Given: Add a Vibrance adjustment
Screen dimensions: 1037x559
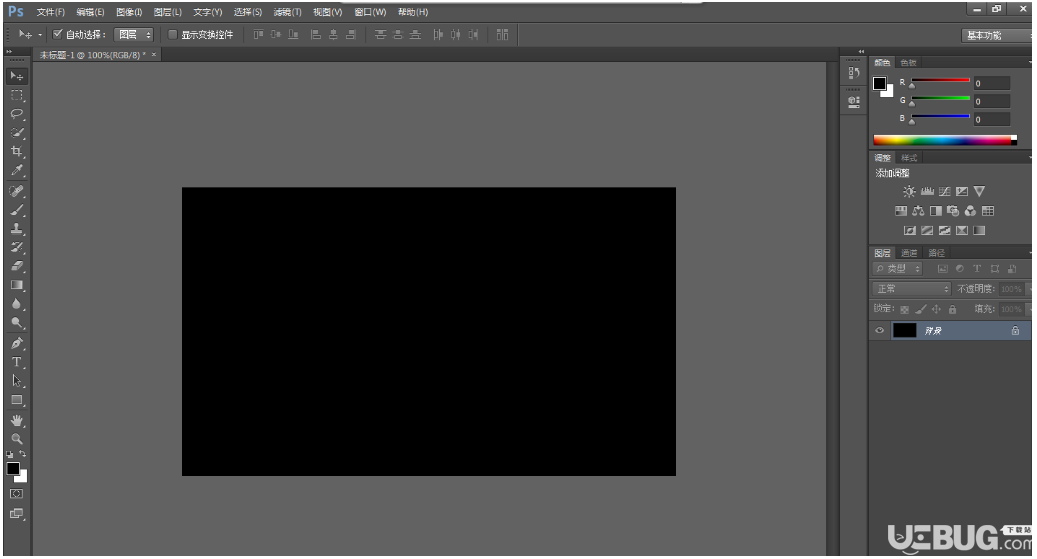Looking at the screenshot, I should click(x=979, y=191).
